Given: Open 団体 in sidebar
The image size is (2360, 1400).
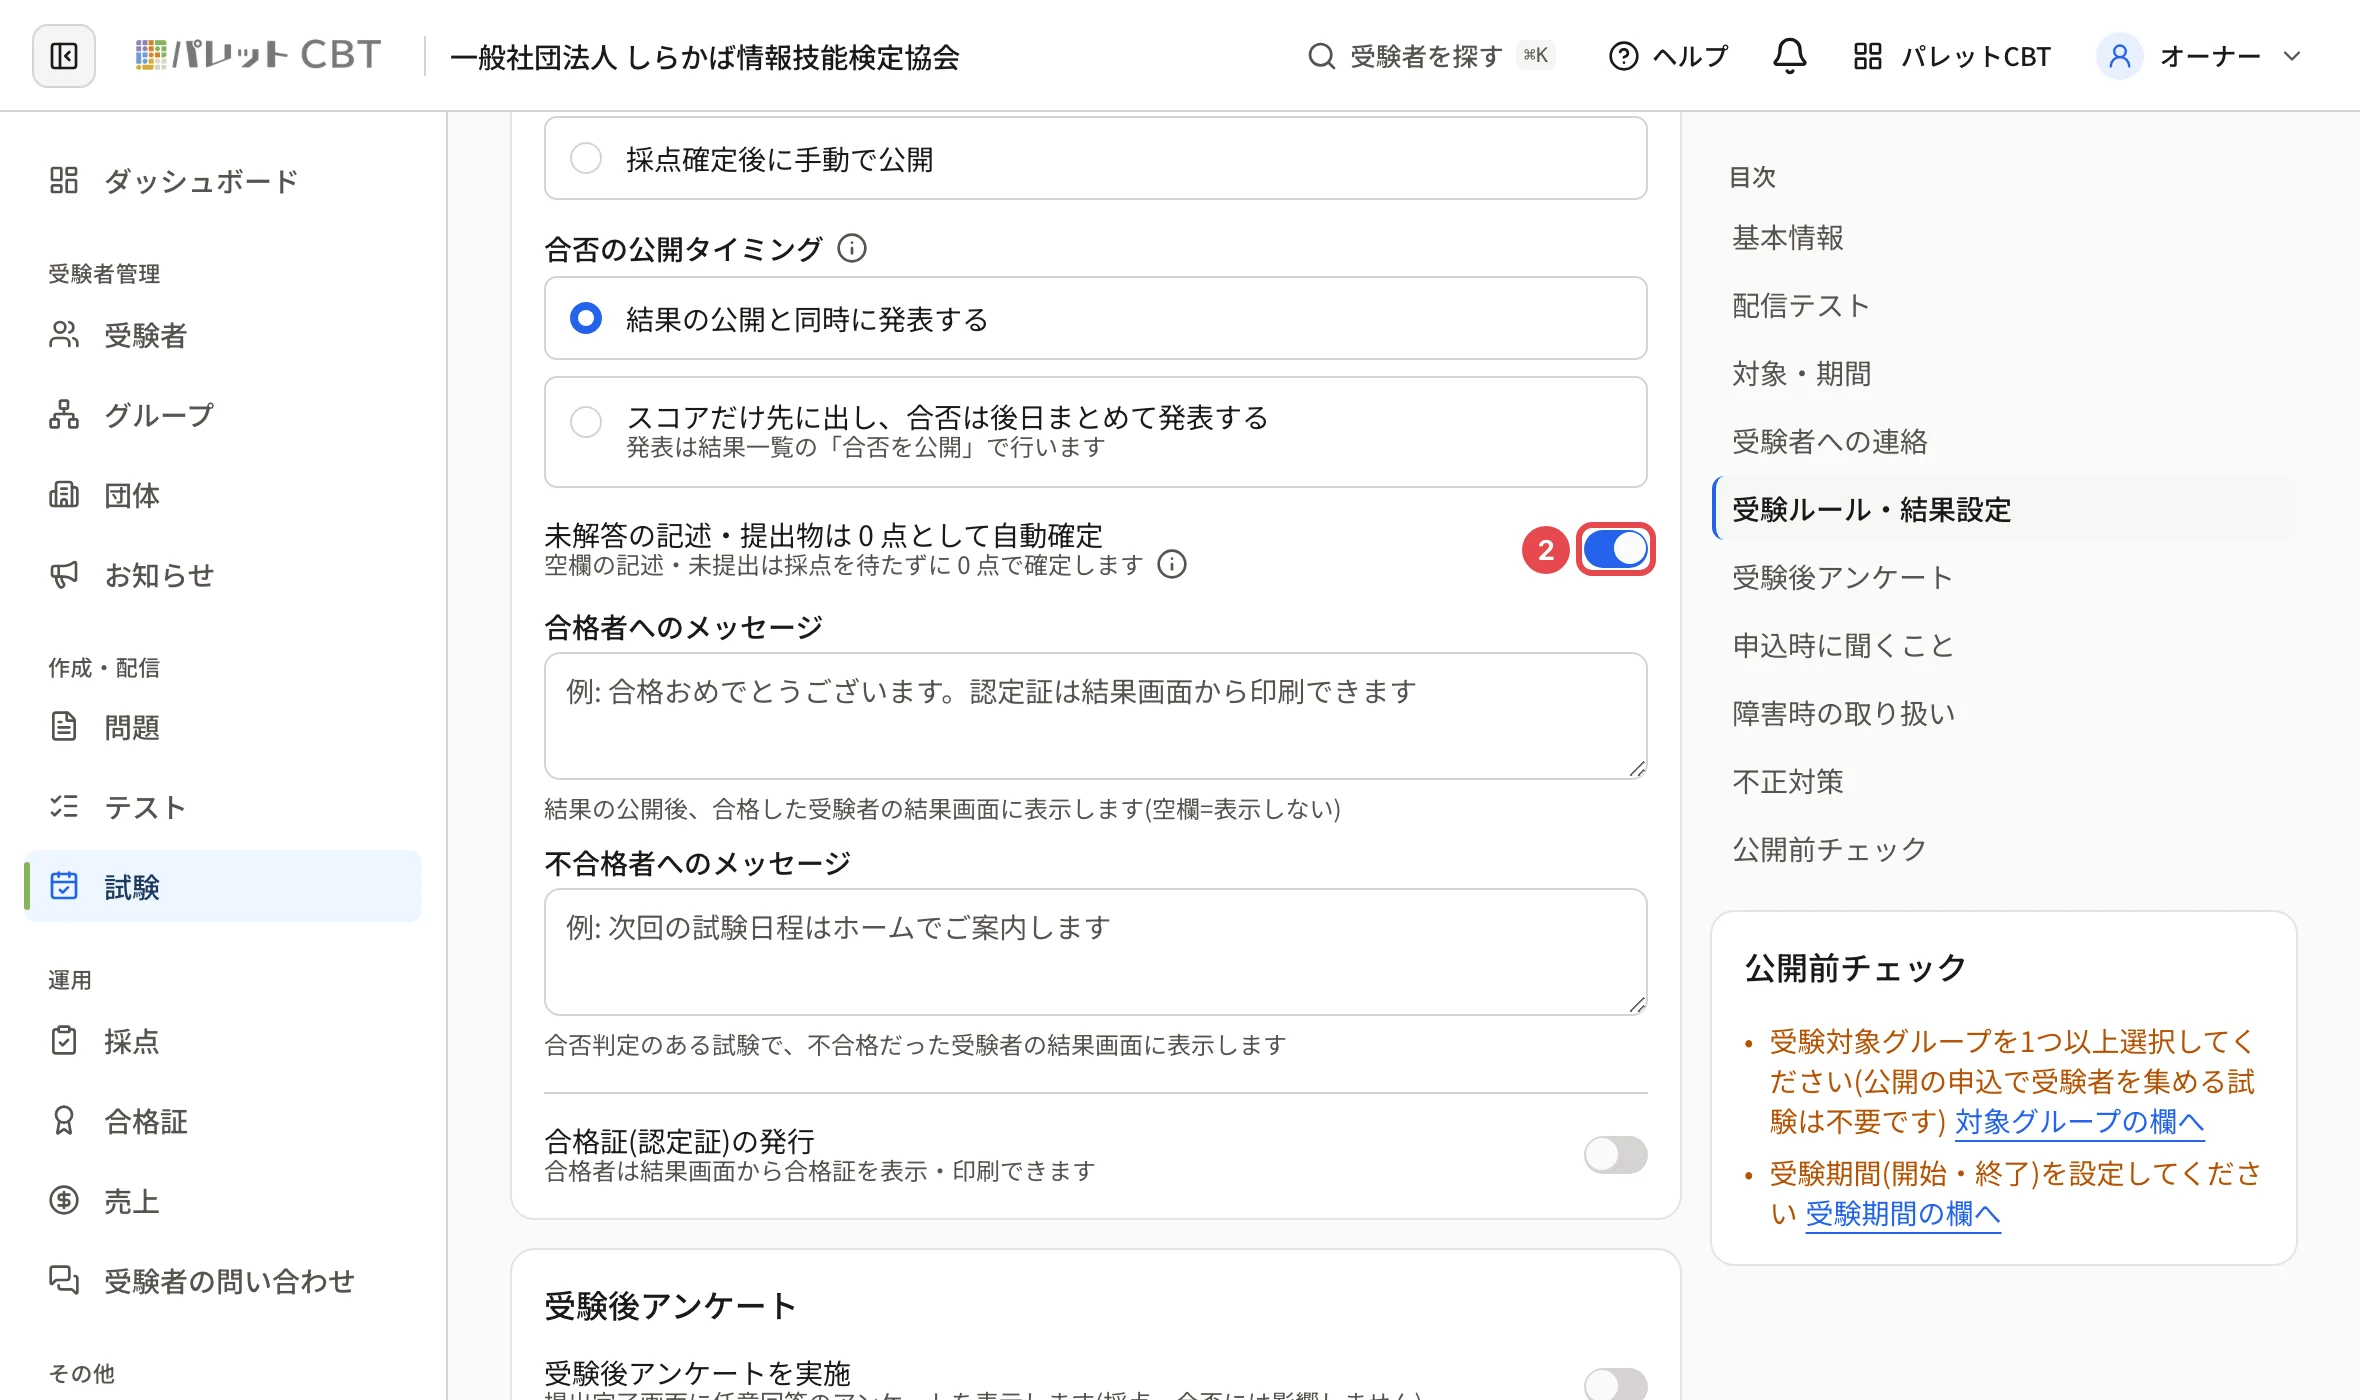Looking at the screenshot, I should (x=222, y=495).
